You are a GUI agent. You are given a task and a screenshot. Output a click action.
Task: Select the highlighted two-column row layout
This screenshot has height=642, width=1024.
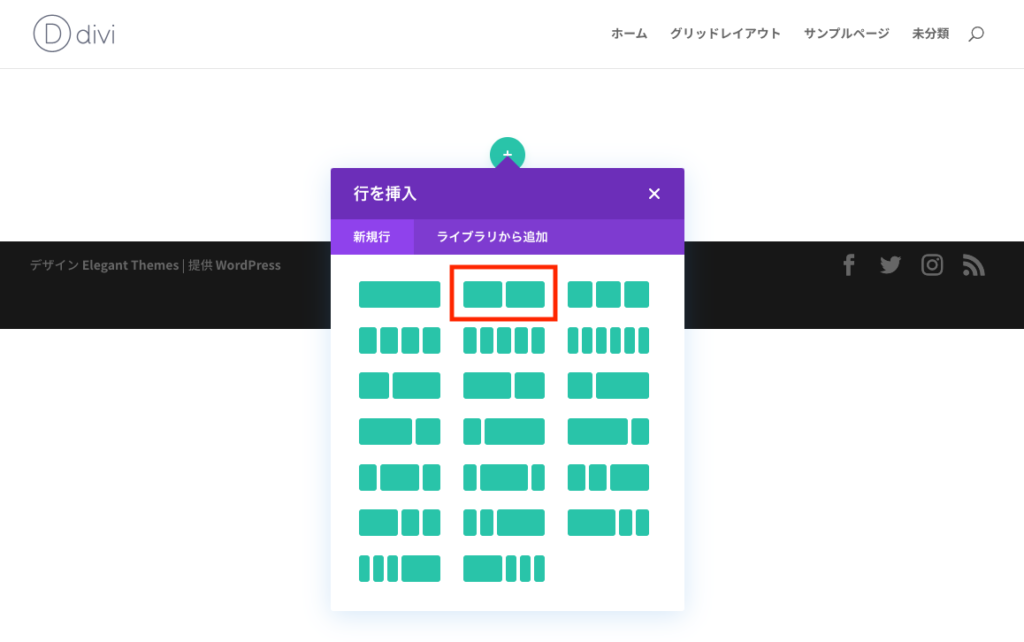point(503,294)
